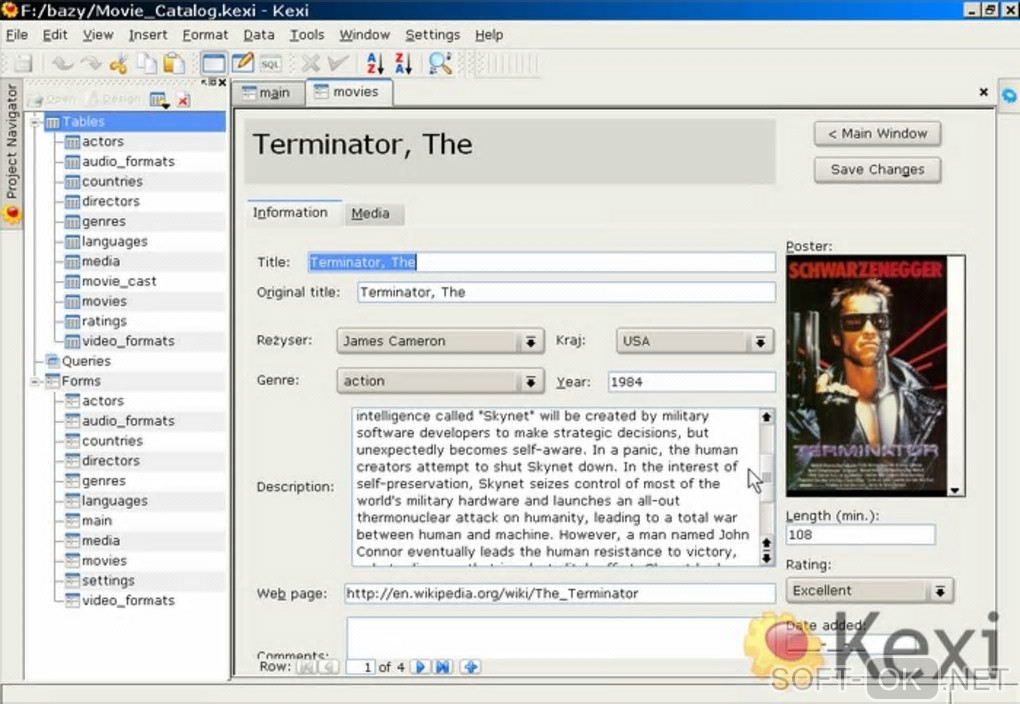Sort ascending A to Z
The image size is (1020, 704).
(375, 64)
